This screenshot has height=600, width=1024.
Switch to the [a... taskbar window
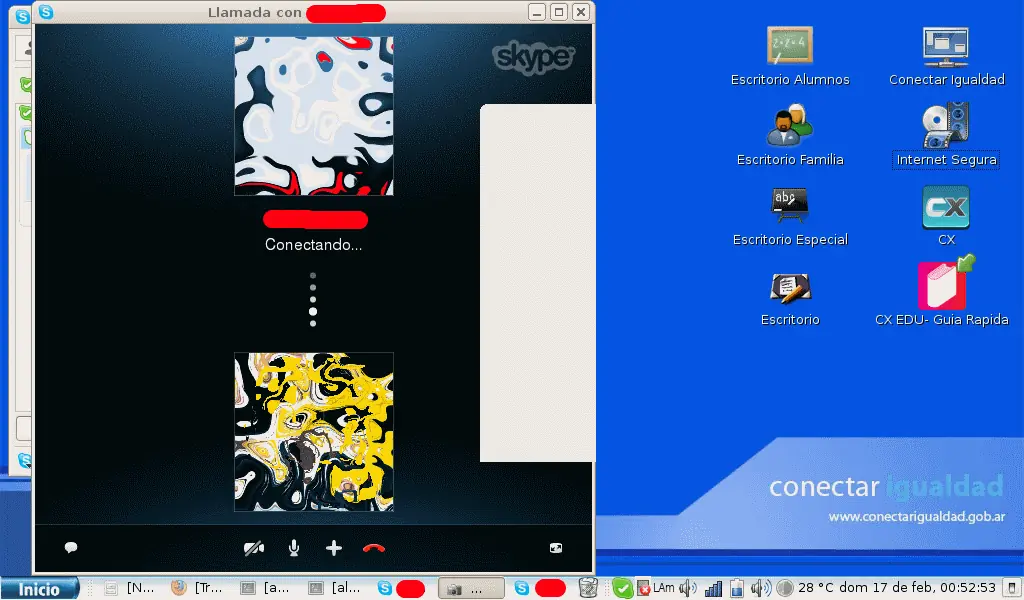click(264, 588)
